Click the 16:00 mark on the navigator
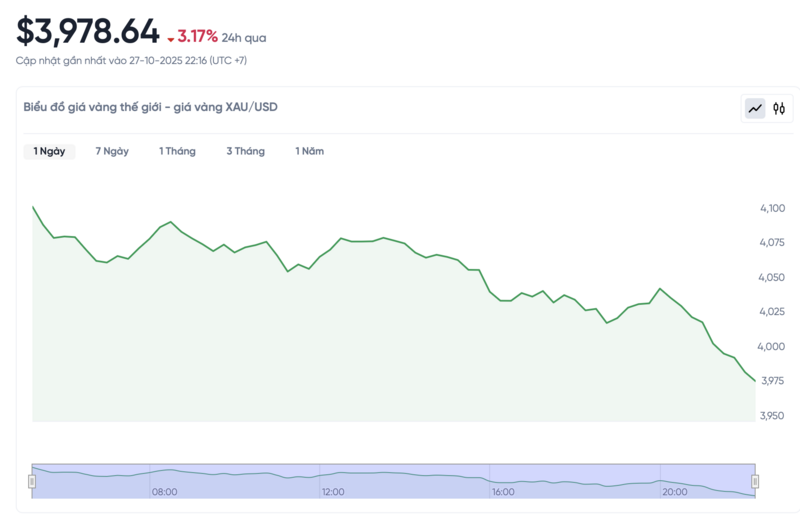Viewport: 800px width, 514px height. click(x=503, y=491)
